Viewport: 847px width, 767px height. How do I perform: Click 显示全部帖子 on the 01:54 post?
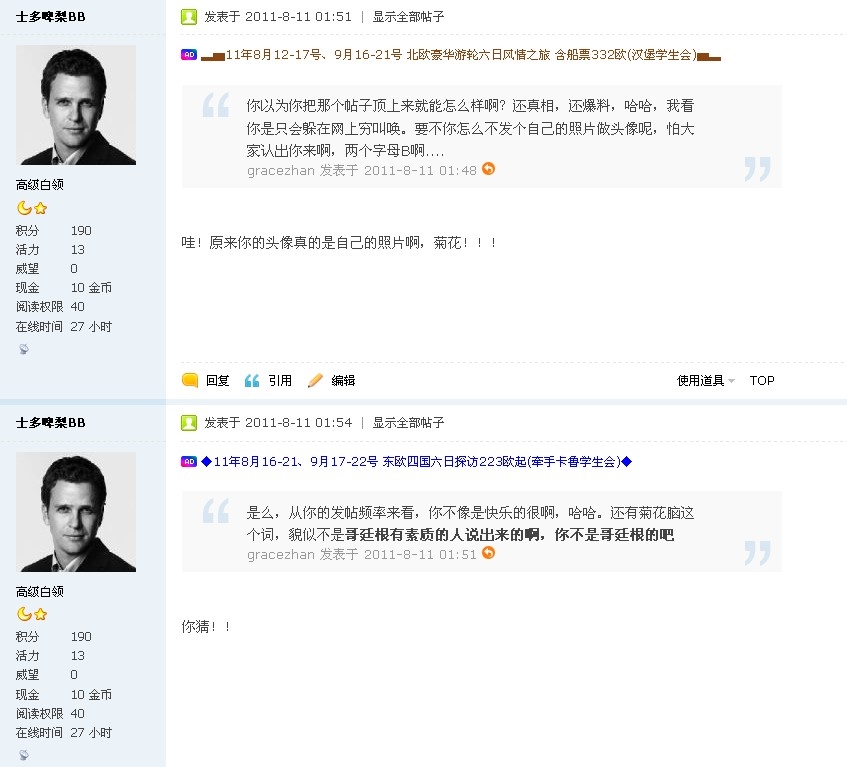pyautogui.click(x=408, y=423)
